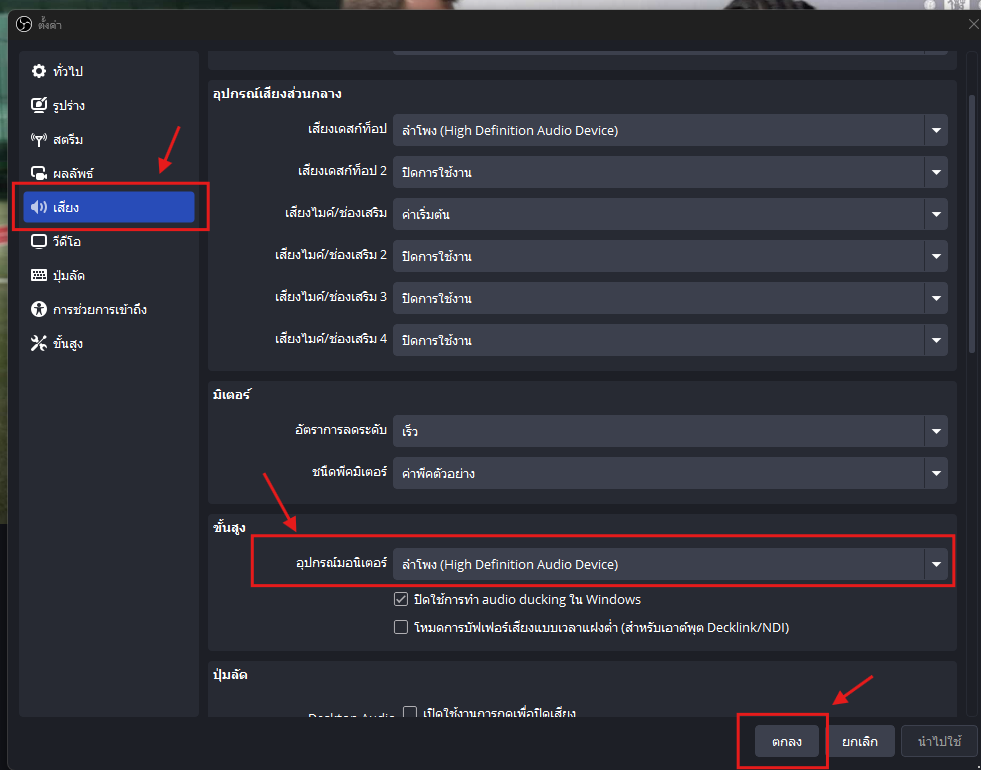Screen dimensions: 981x770
Task: Switch to the ผลลัพธ์ settings category
Action: pos(109,173)
